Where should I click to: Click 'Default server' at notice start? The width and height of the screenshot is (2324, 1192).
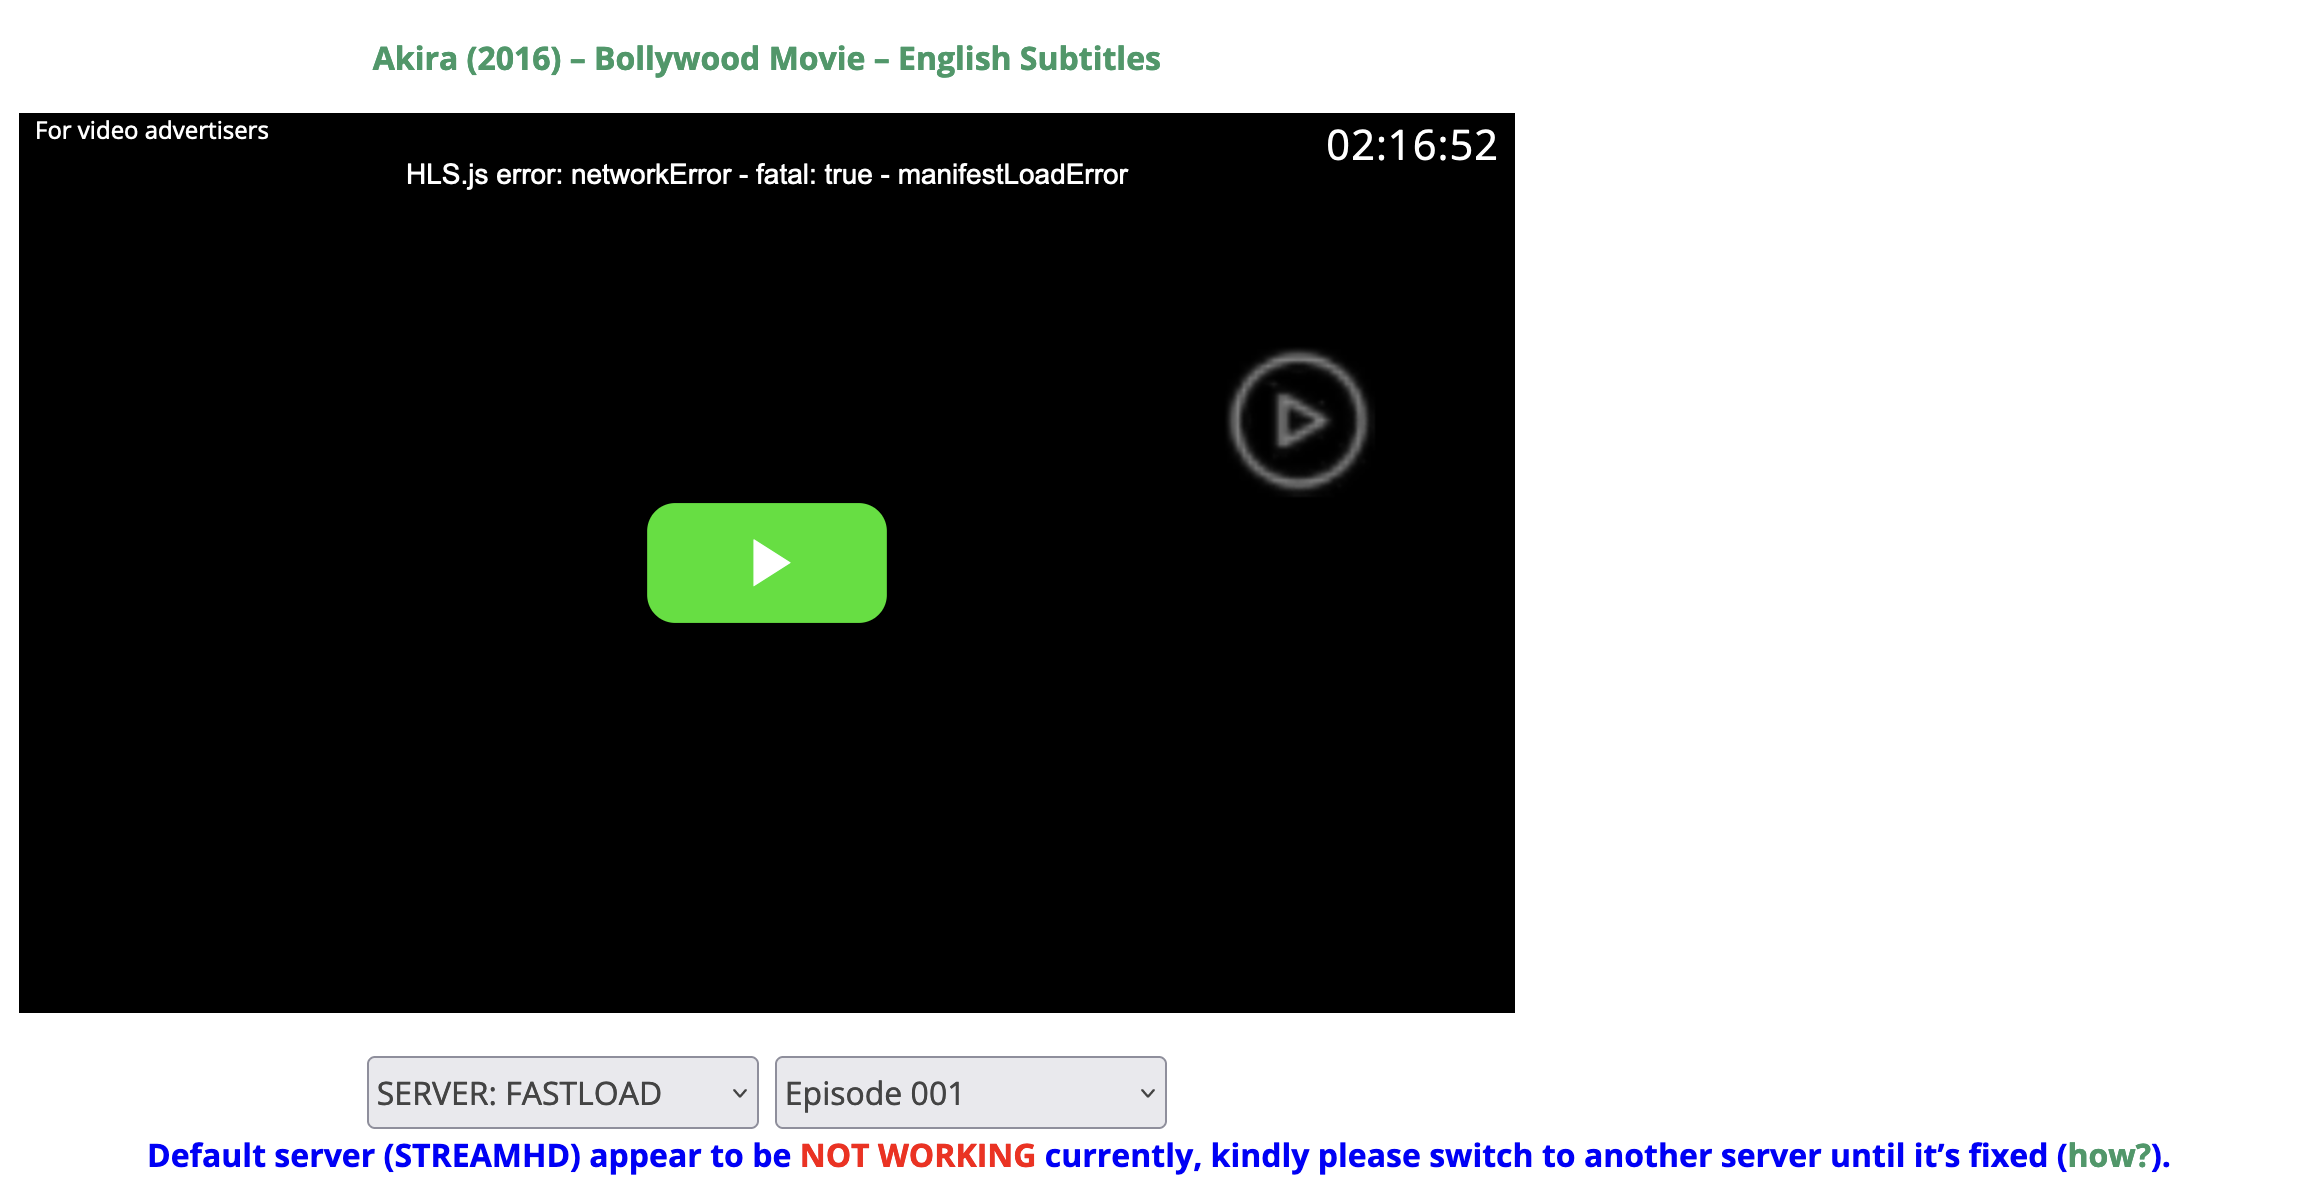pos(260,1155)
